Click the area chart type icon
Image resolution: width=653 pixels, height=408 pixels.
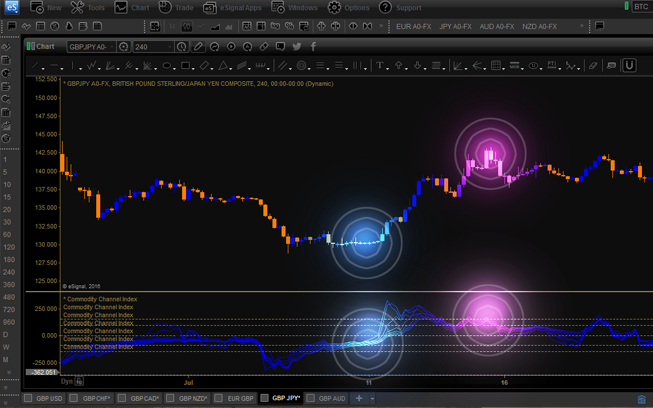(215, 27)
